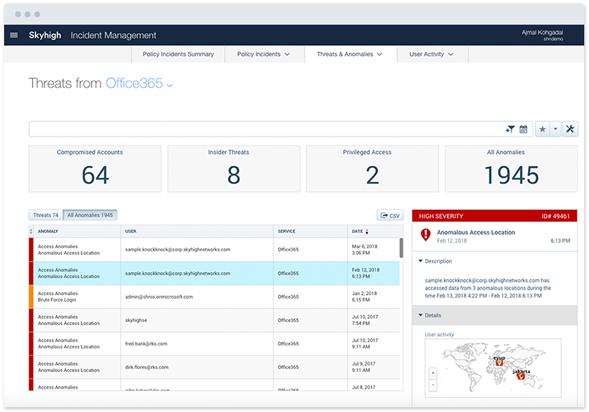Click the Insider Threats 8 card
This screenshot has width=589, height=412.
(234, 169)
